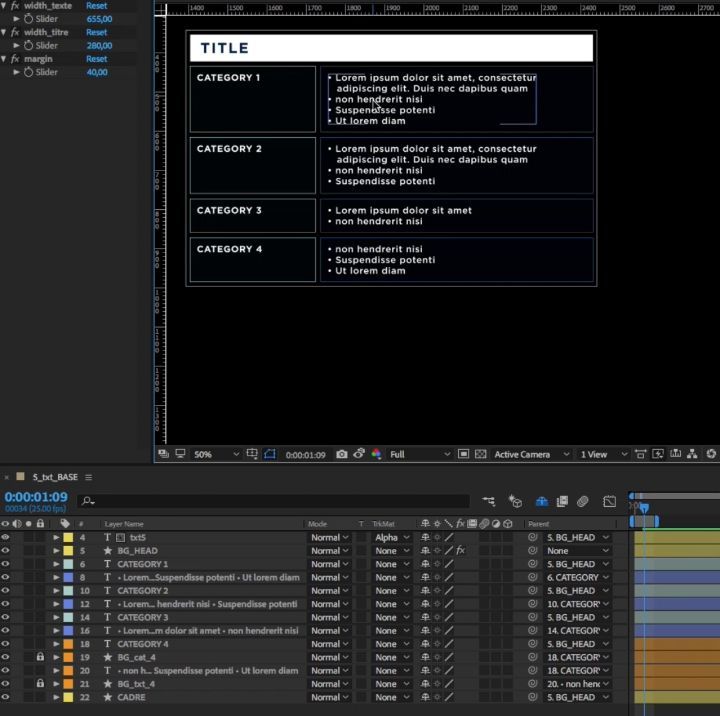Click the width_texte slider value 655,00
Viewport: 720px width, 716px height.
click(99, 19)
